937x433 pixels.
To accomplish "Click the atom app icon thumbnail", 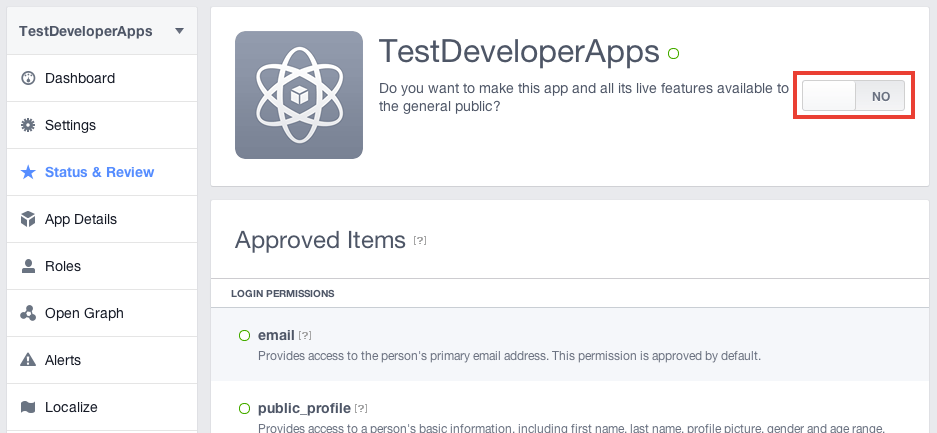I will pos(299,95).
